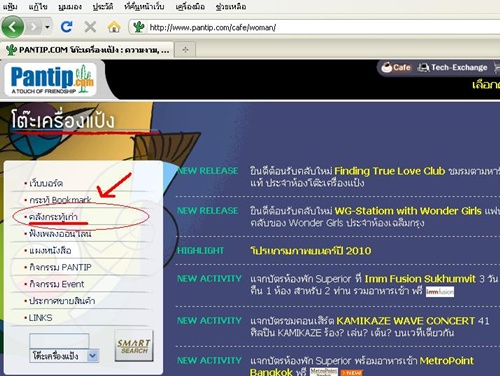Open the เครื่องมือ menu in the menu bar
Screen dimensions: 500x376
[190, 7]
